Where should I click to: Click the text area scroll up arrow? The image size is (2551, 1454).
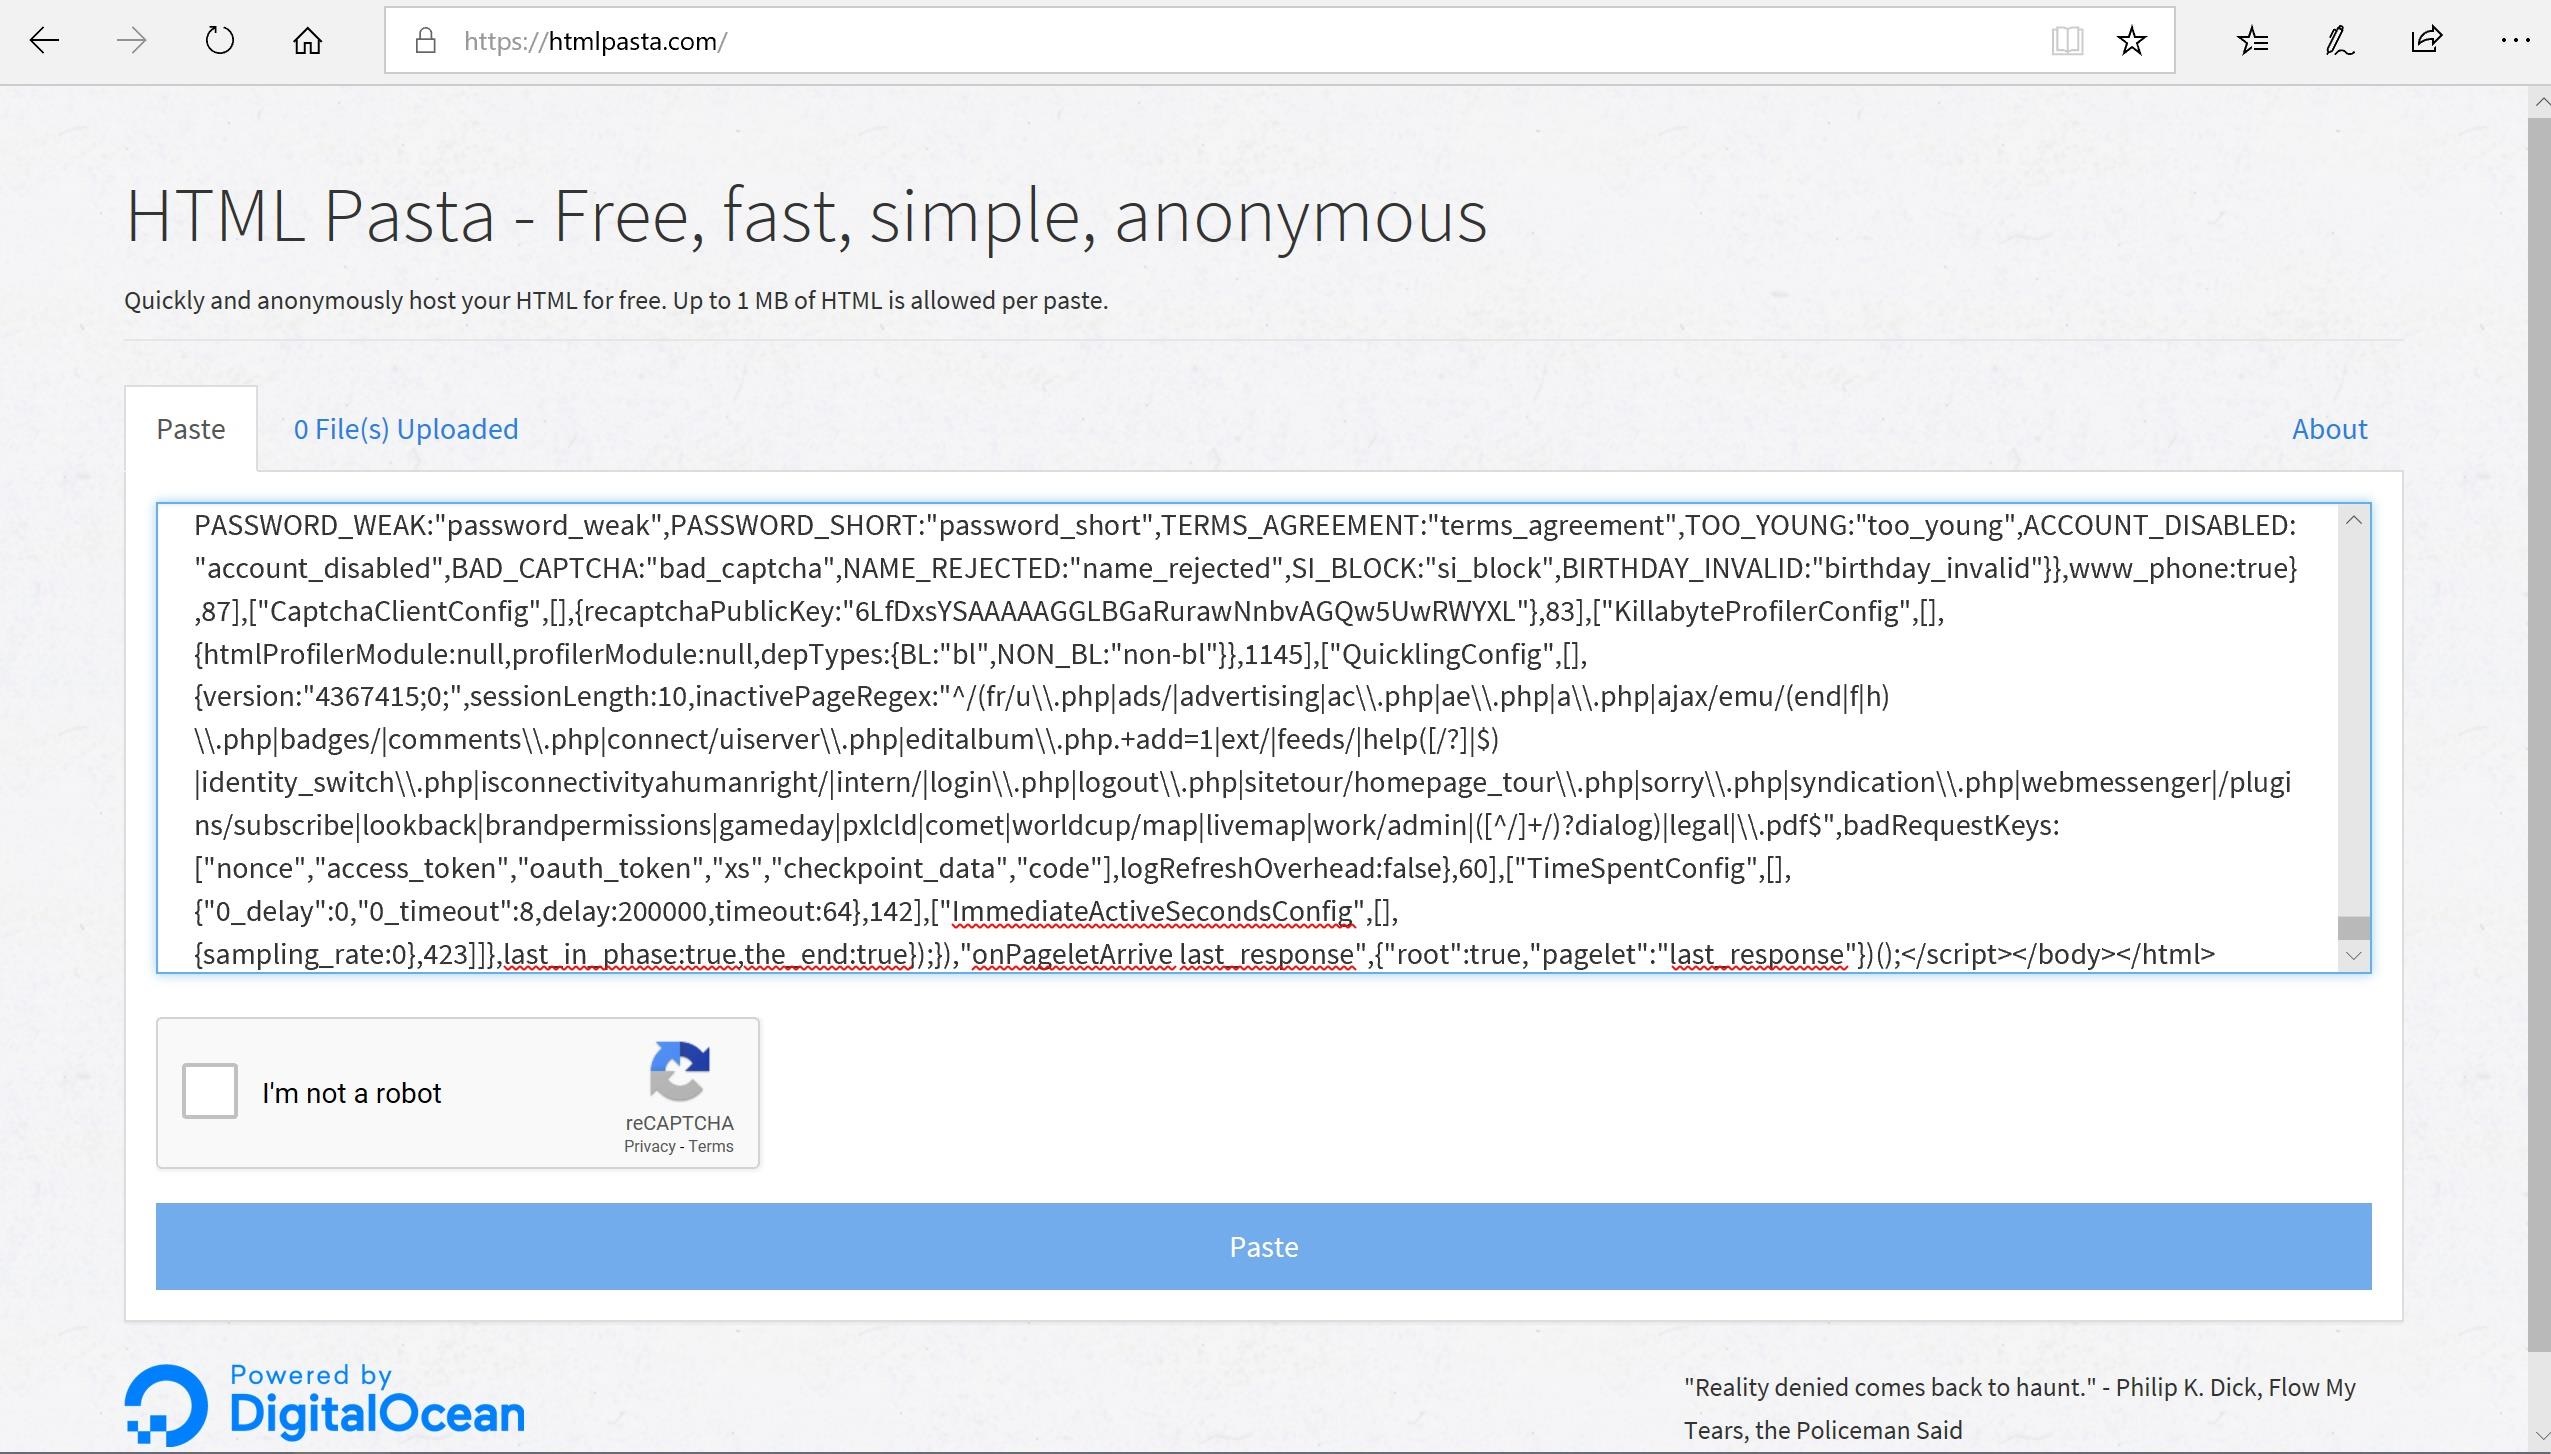pyautogui.click(x=2353, y=520)
